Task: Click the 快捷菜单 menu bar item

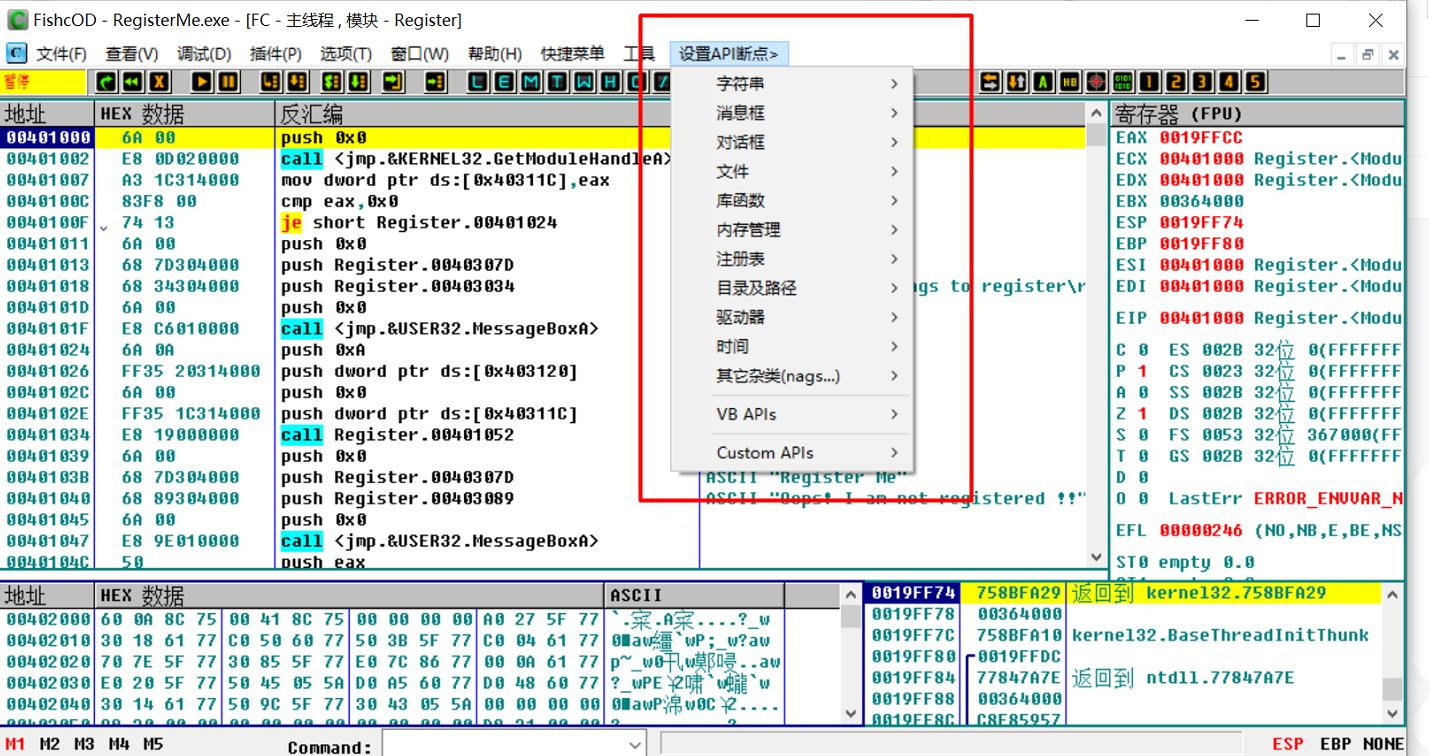Action: click(572, 54)
